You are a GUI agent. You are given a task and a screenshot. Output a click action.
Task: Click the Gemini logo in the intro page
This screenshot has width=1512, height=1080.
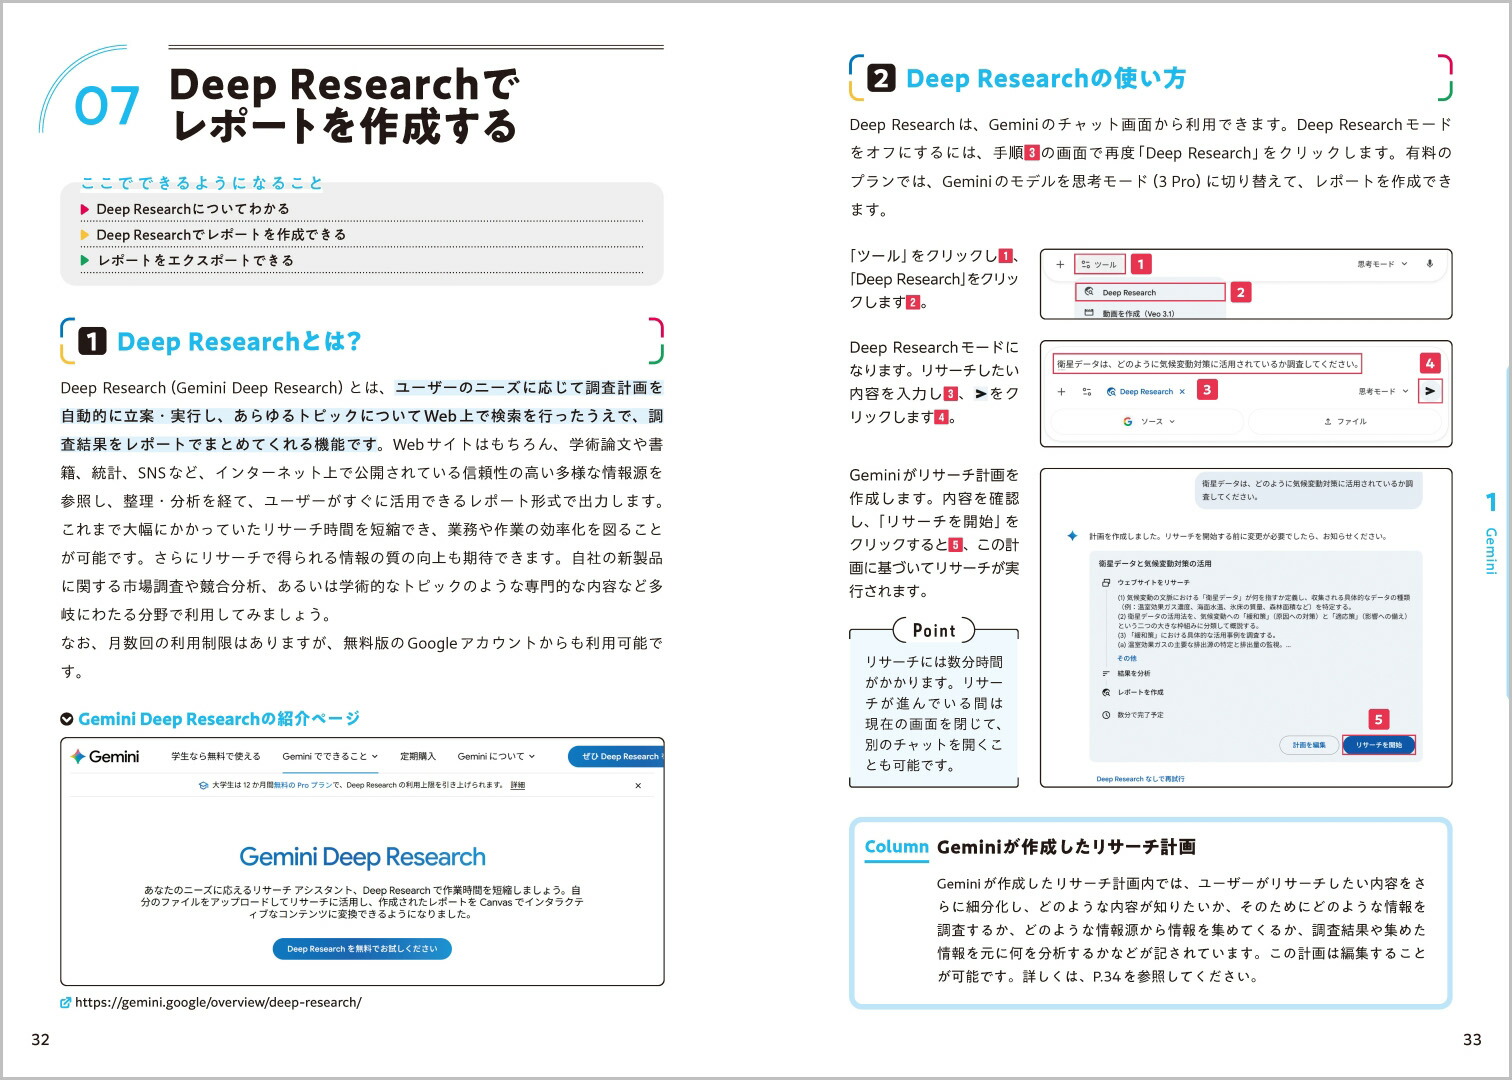pos(105,757)
